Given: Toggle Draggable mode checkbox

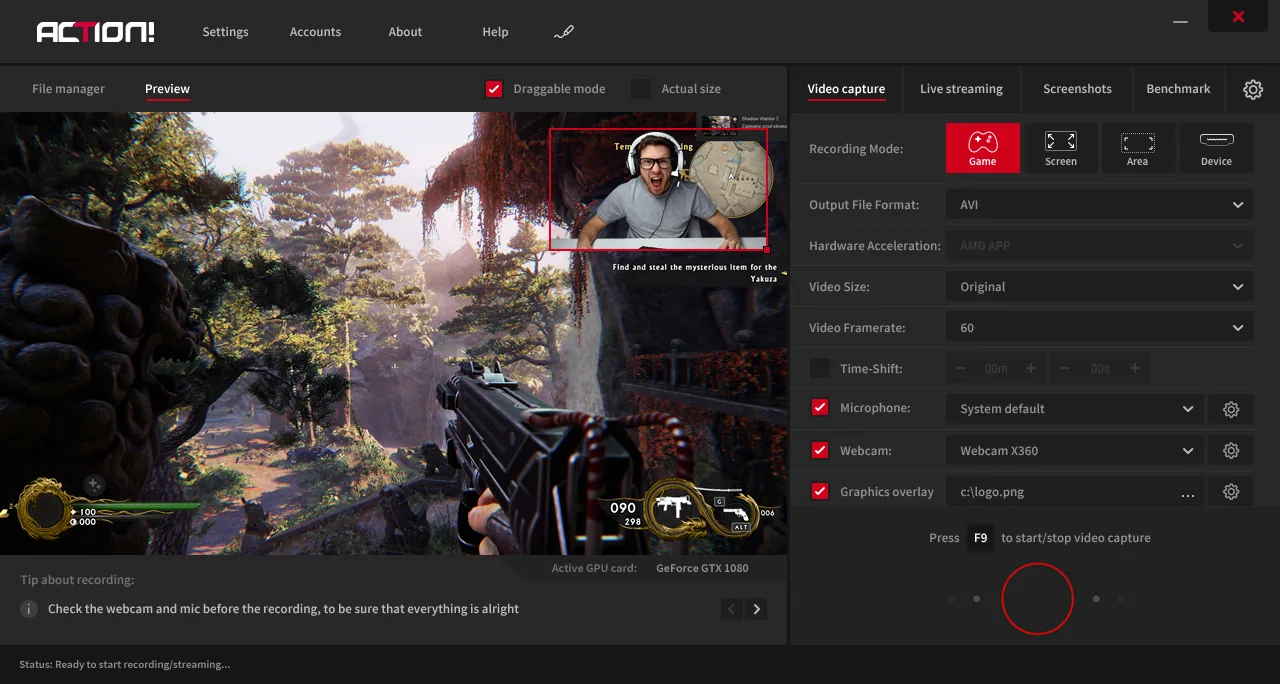Looking at the screenshot, I should coord(494,89).
